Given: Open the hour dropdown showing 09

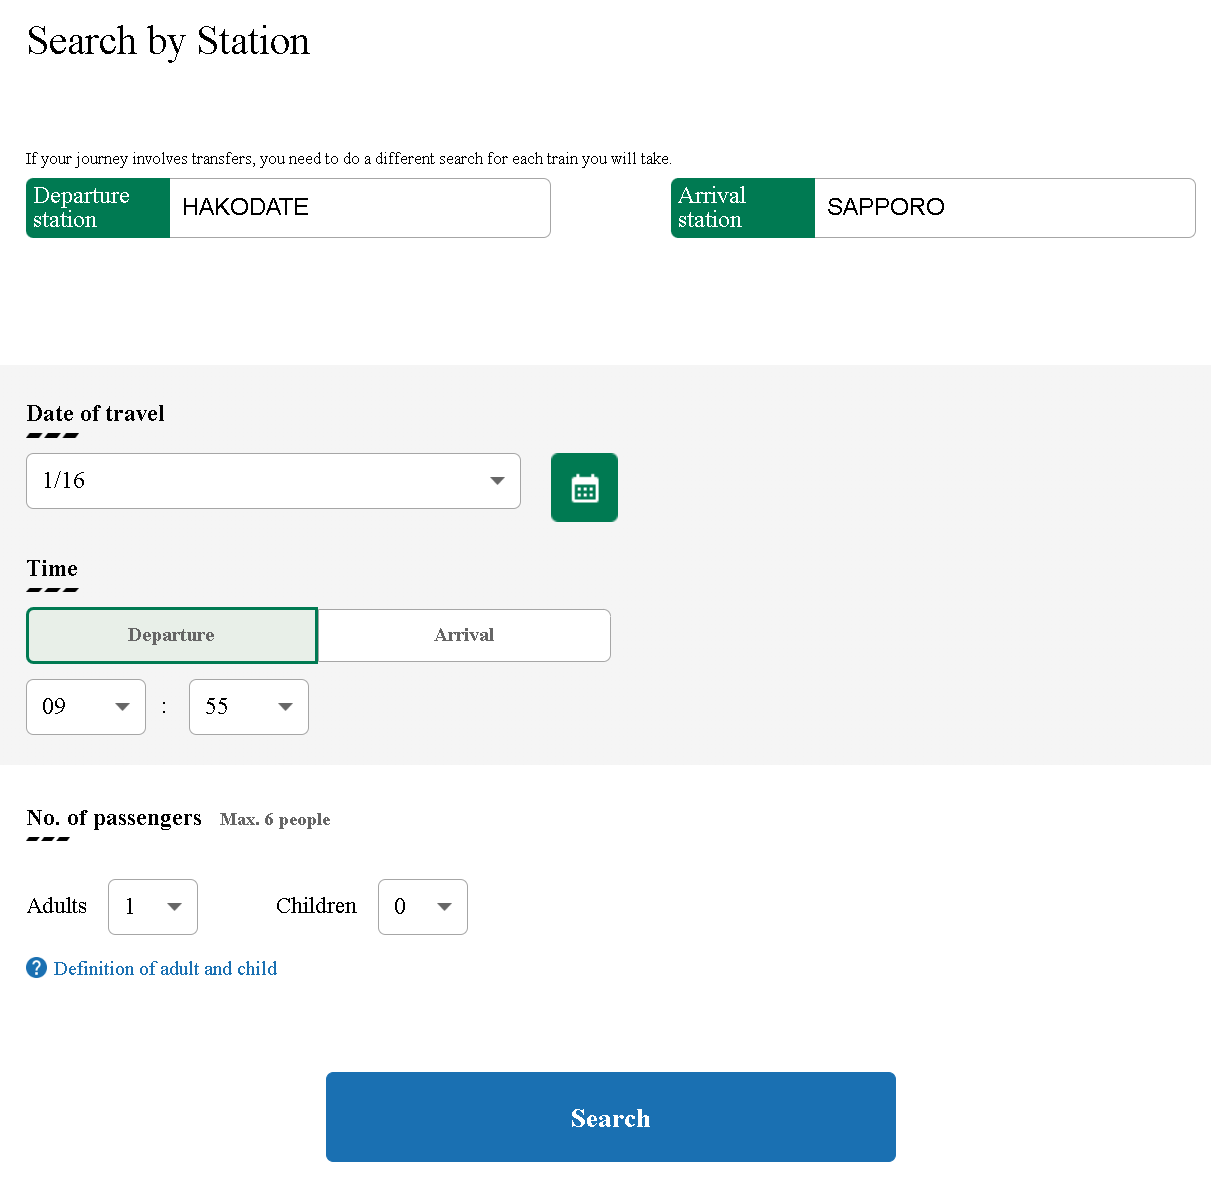Looking at the screenshot, I should [86, 707].
